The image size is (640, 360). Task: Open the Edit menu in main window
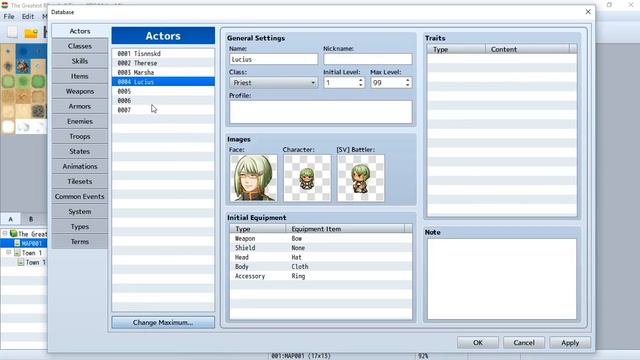pyautogui.click(x=28, y=17)
